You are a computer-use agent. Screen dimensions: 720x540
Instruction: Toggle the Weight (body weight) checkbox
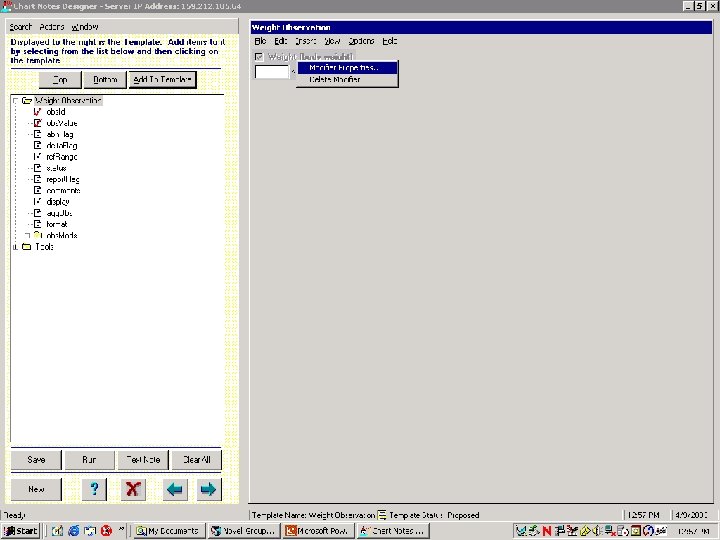(x=259, y=56)
